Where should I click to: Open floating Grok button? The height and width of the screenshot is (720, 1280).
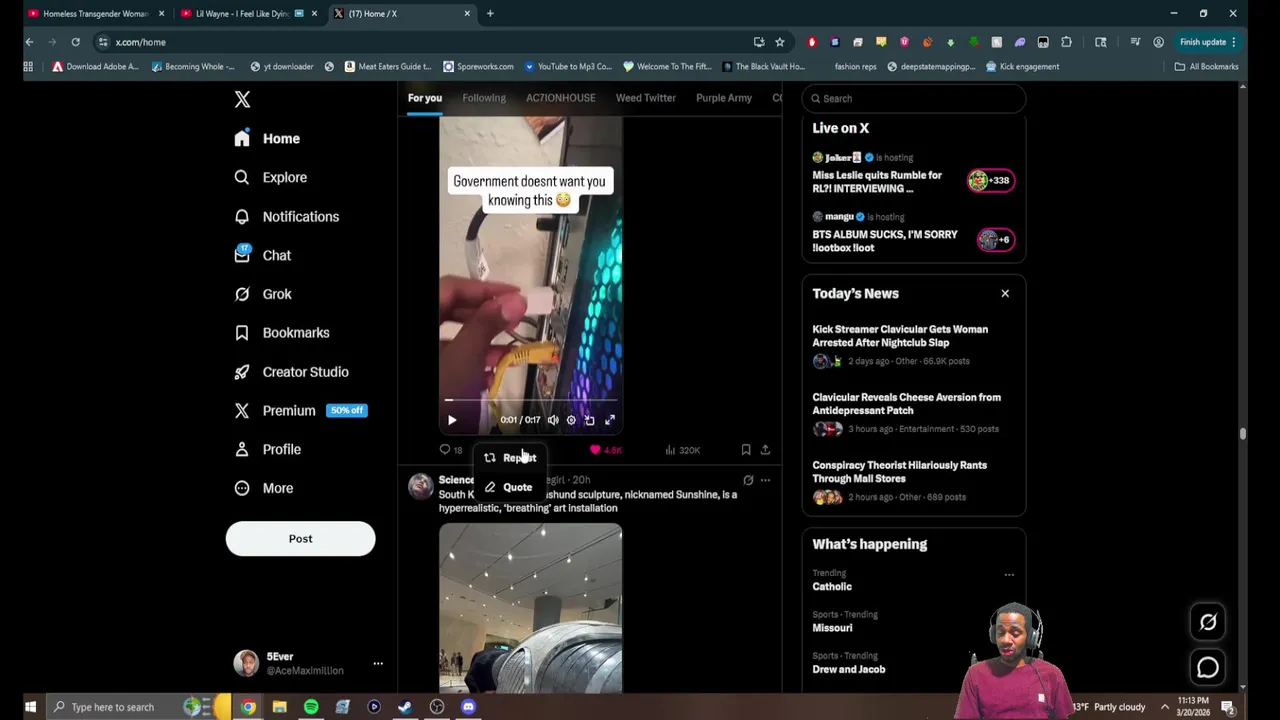[x=1208, y=622]
